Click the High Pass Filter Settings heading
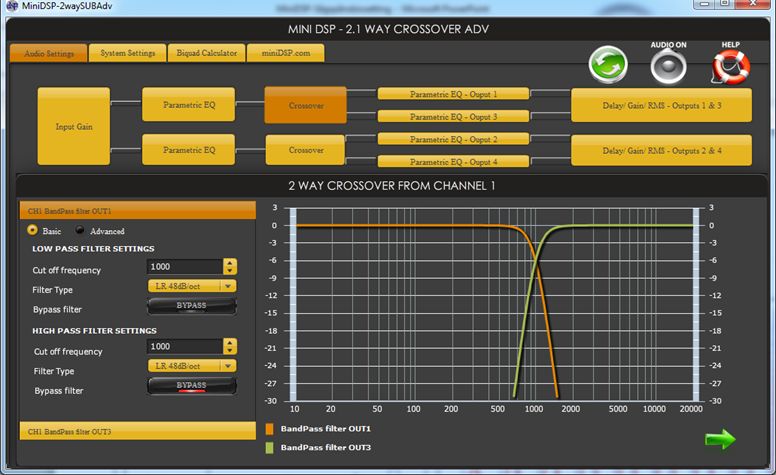 click(x=94, y=331)
